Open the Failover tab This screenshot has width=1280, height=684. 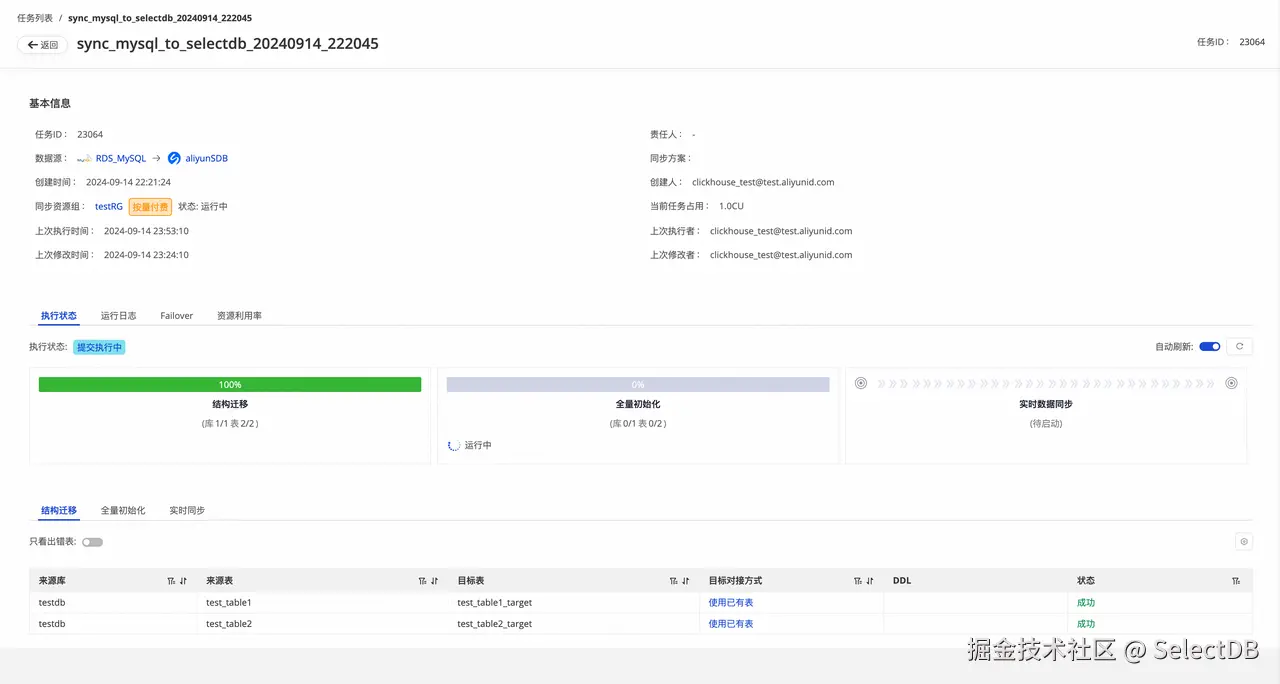(177, 315)
